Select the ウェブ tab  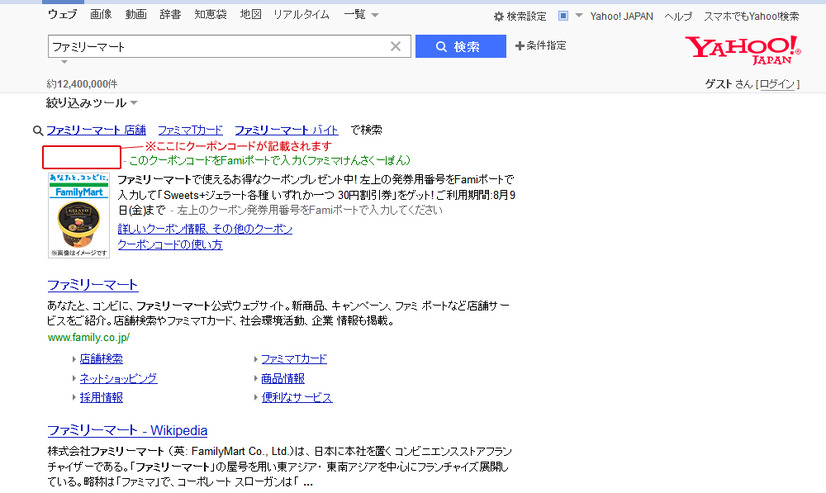62,14
